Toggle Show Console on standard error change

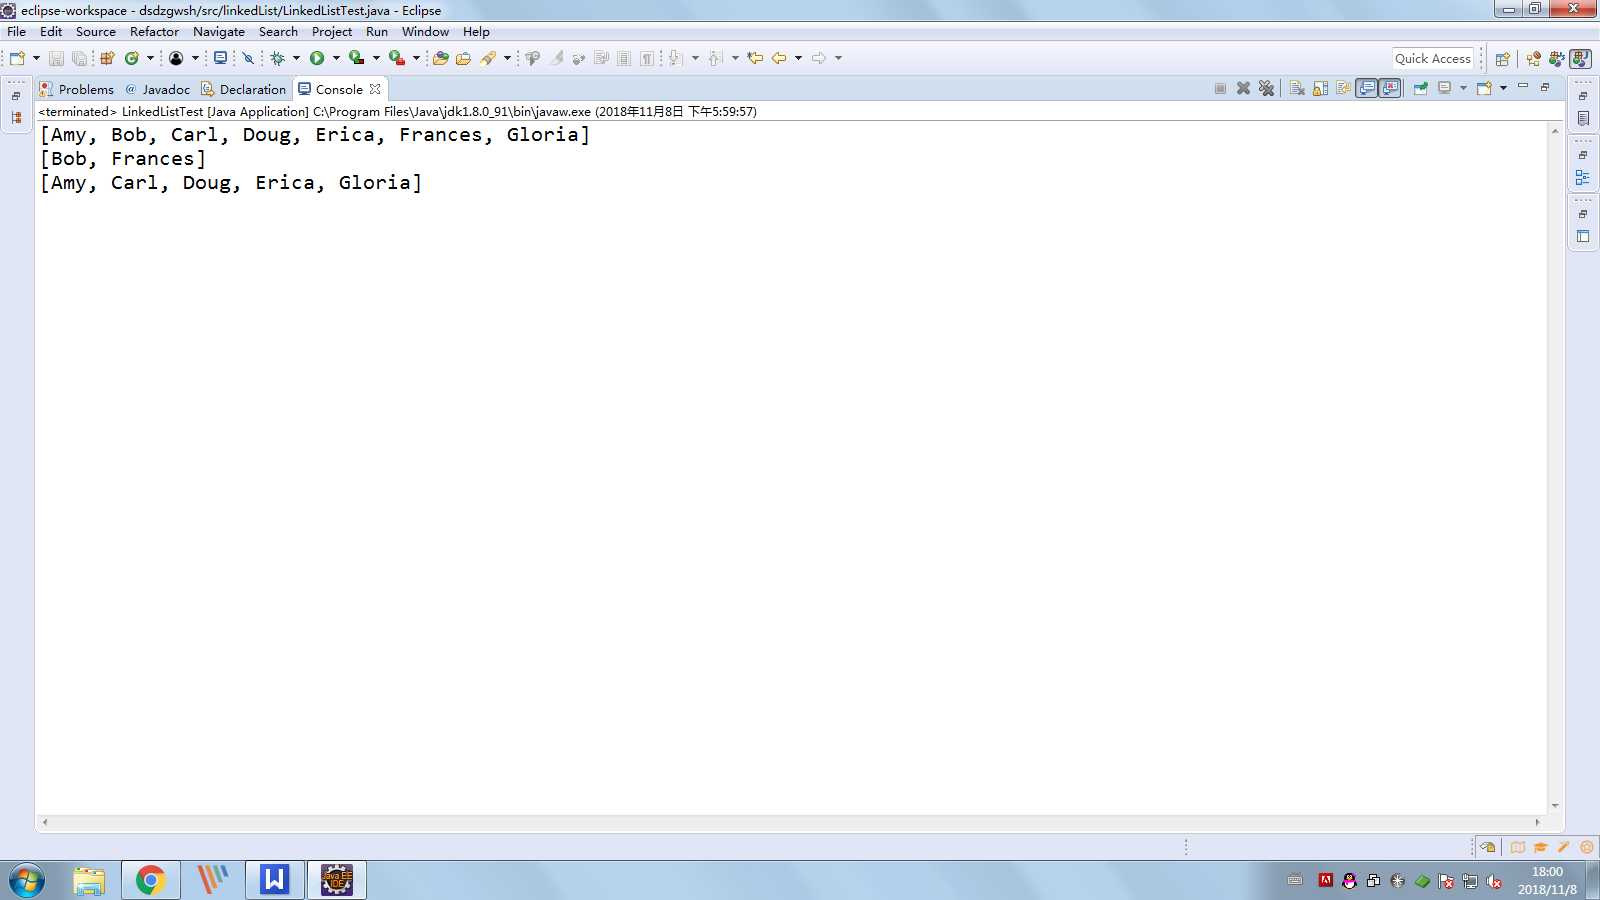point(1390,88)
